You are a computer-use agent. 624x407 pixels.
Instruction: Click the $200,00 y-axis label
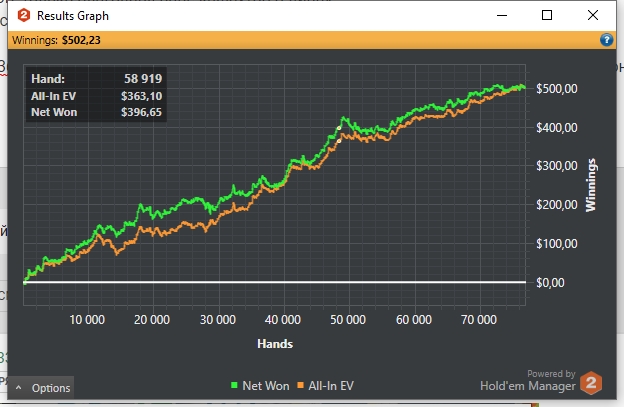[556, 204]
